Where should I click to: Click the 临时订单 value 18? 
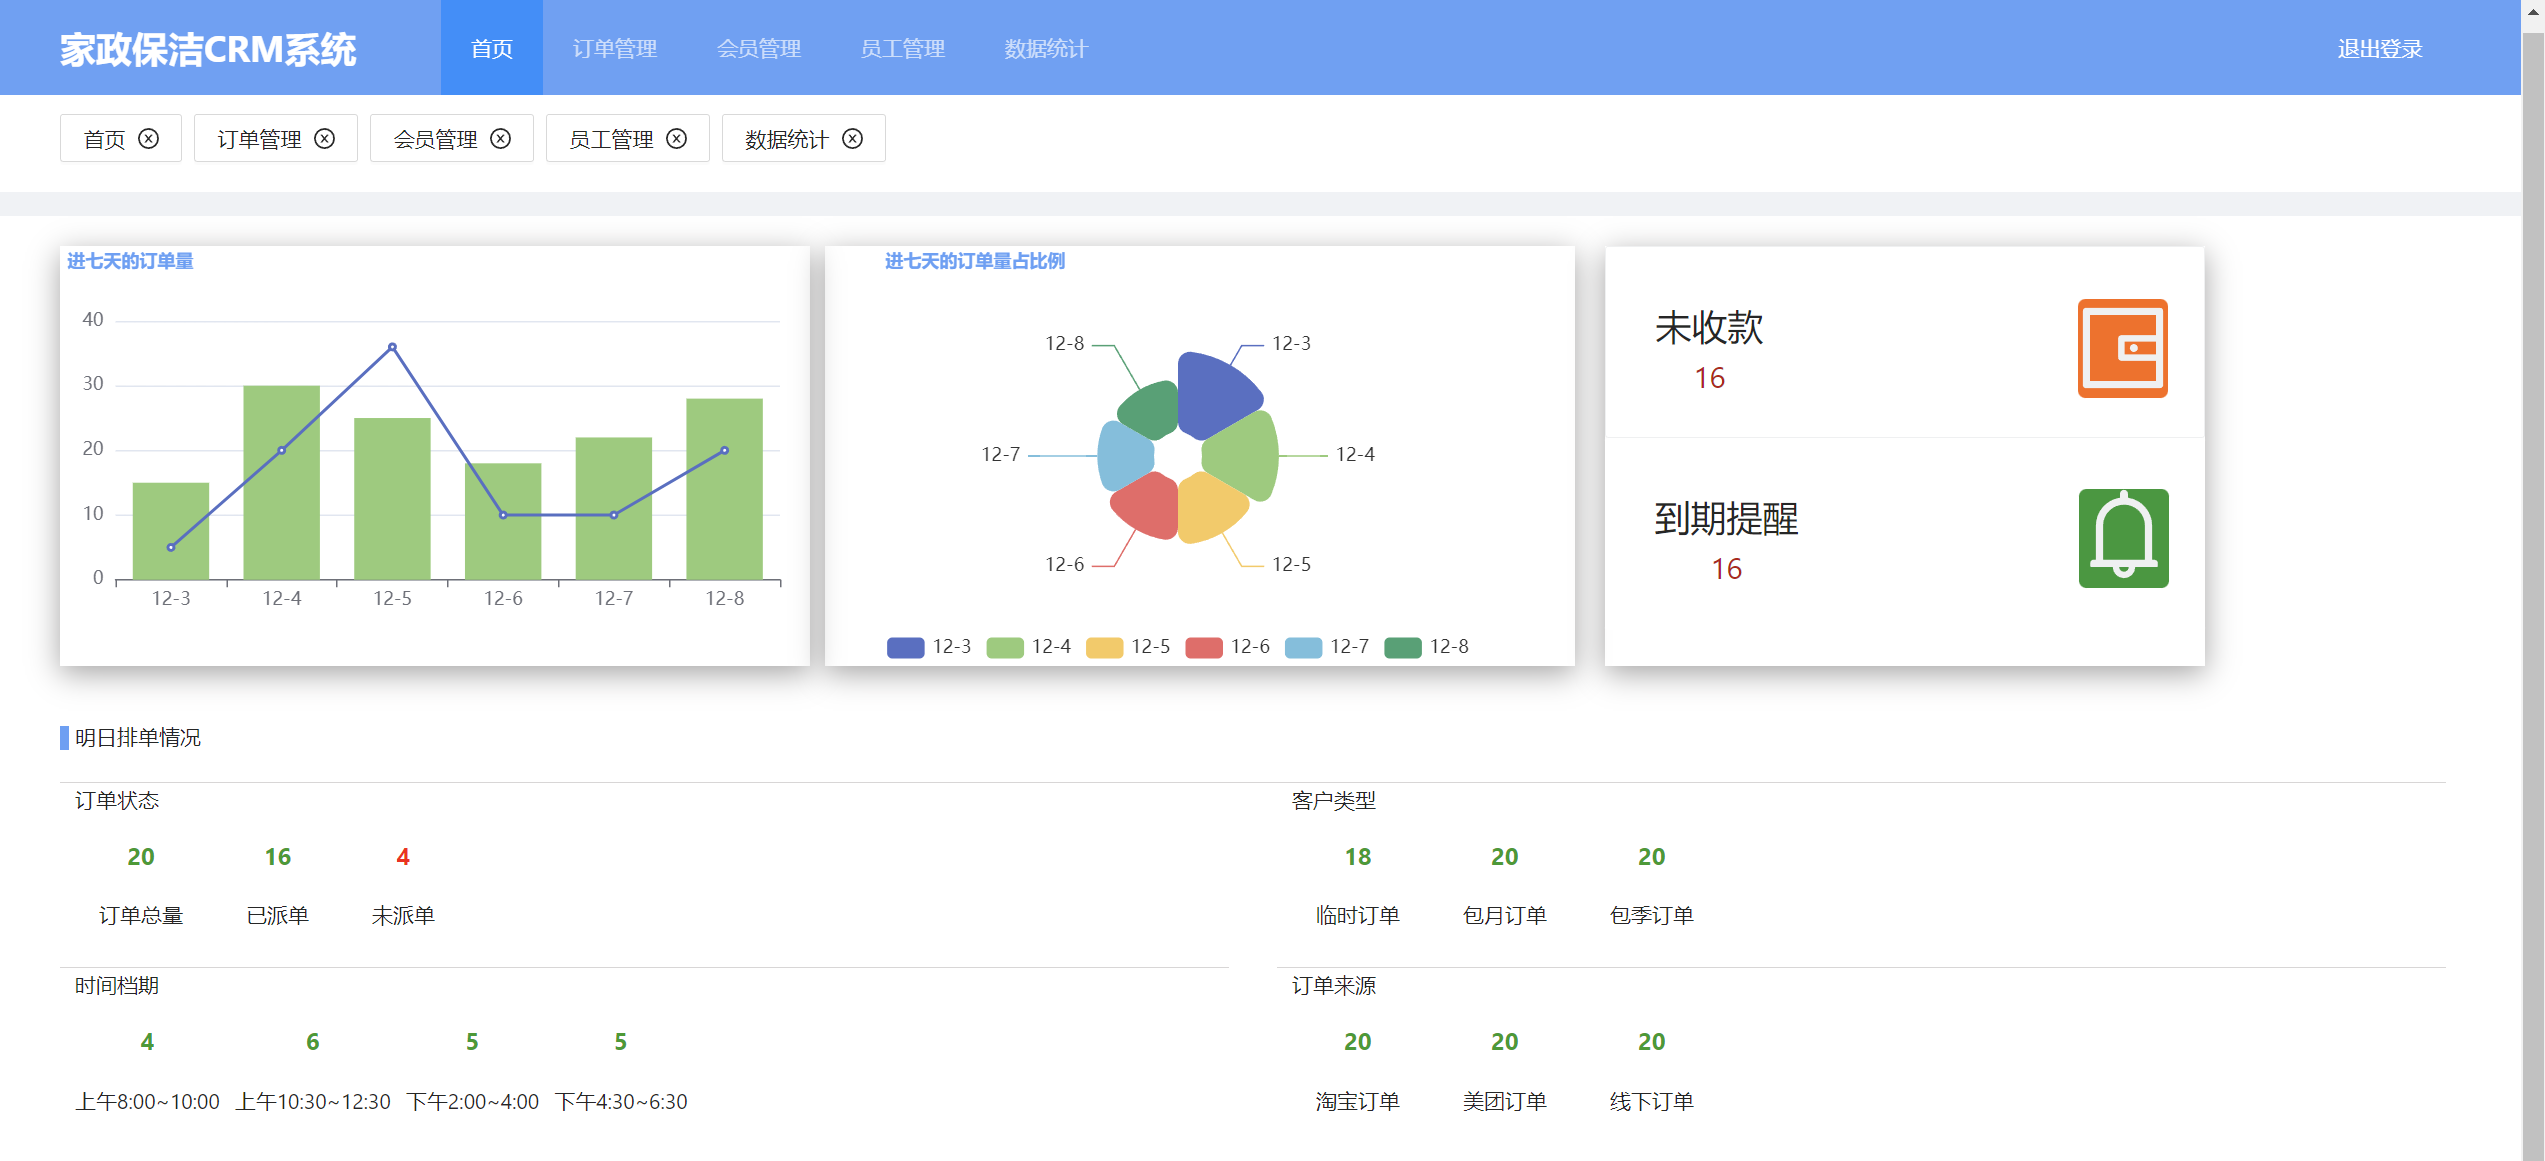click(1358, 857)
